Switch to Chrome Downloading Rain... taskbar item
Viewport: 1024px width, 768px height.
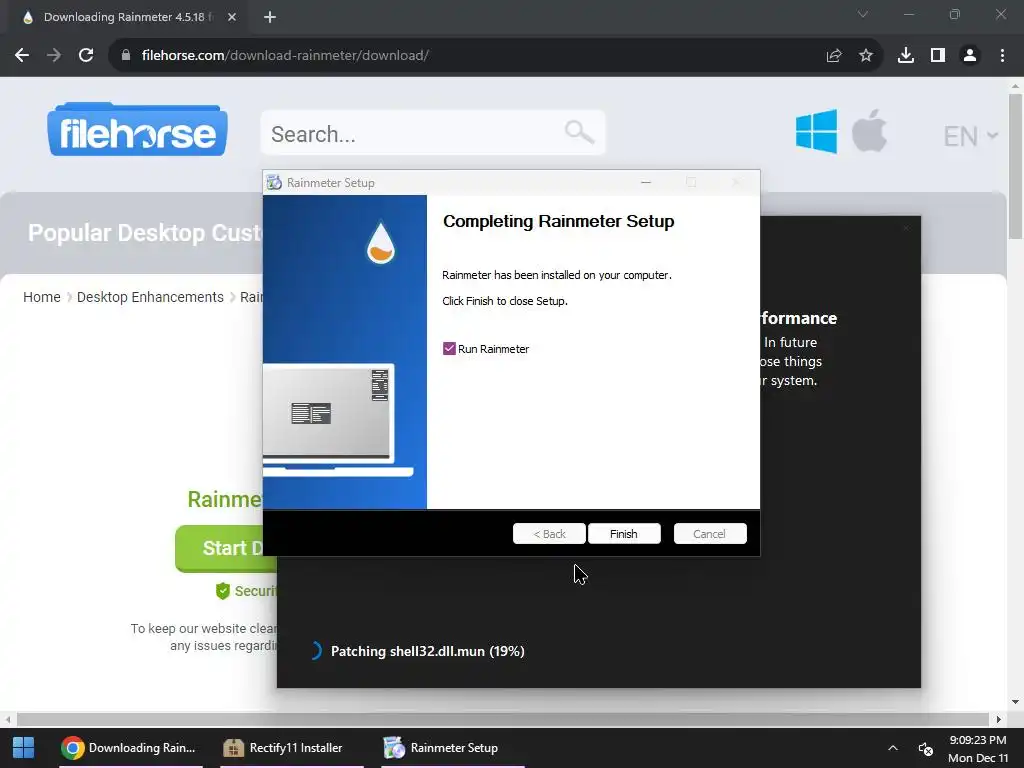click(129, 748)
